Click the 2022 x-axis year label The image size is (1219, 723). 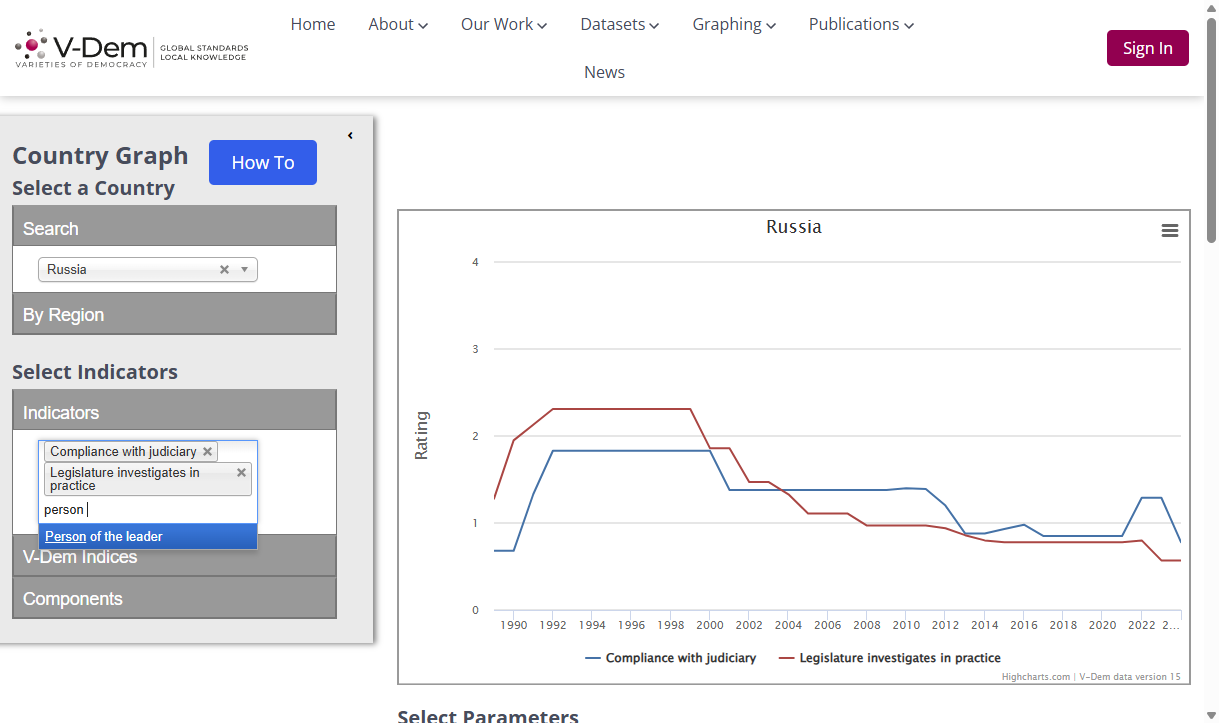coord(1141,625)
